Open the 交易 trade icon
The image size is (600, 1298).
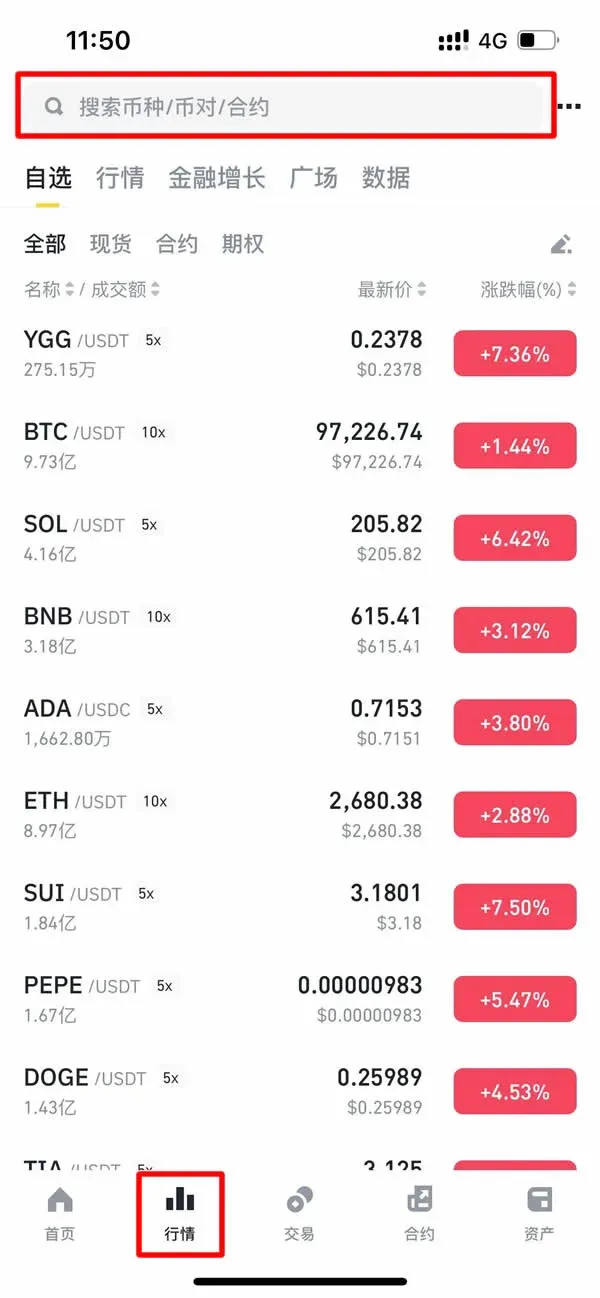pos(297,1211)
